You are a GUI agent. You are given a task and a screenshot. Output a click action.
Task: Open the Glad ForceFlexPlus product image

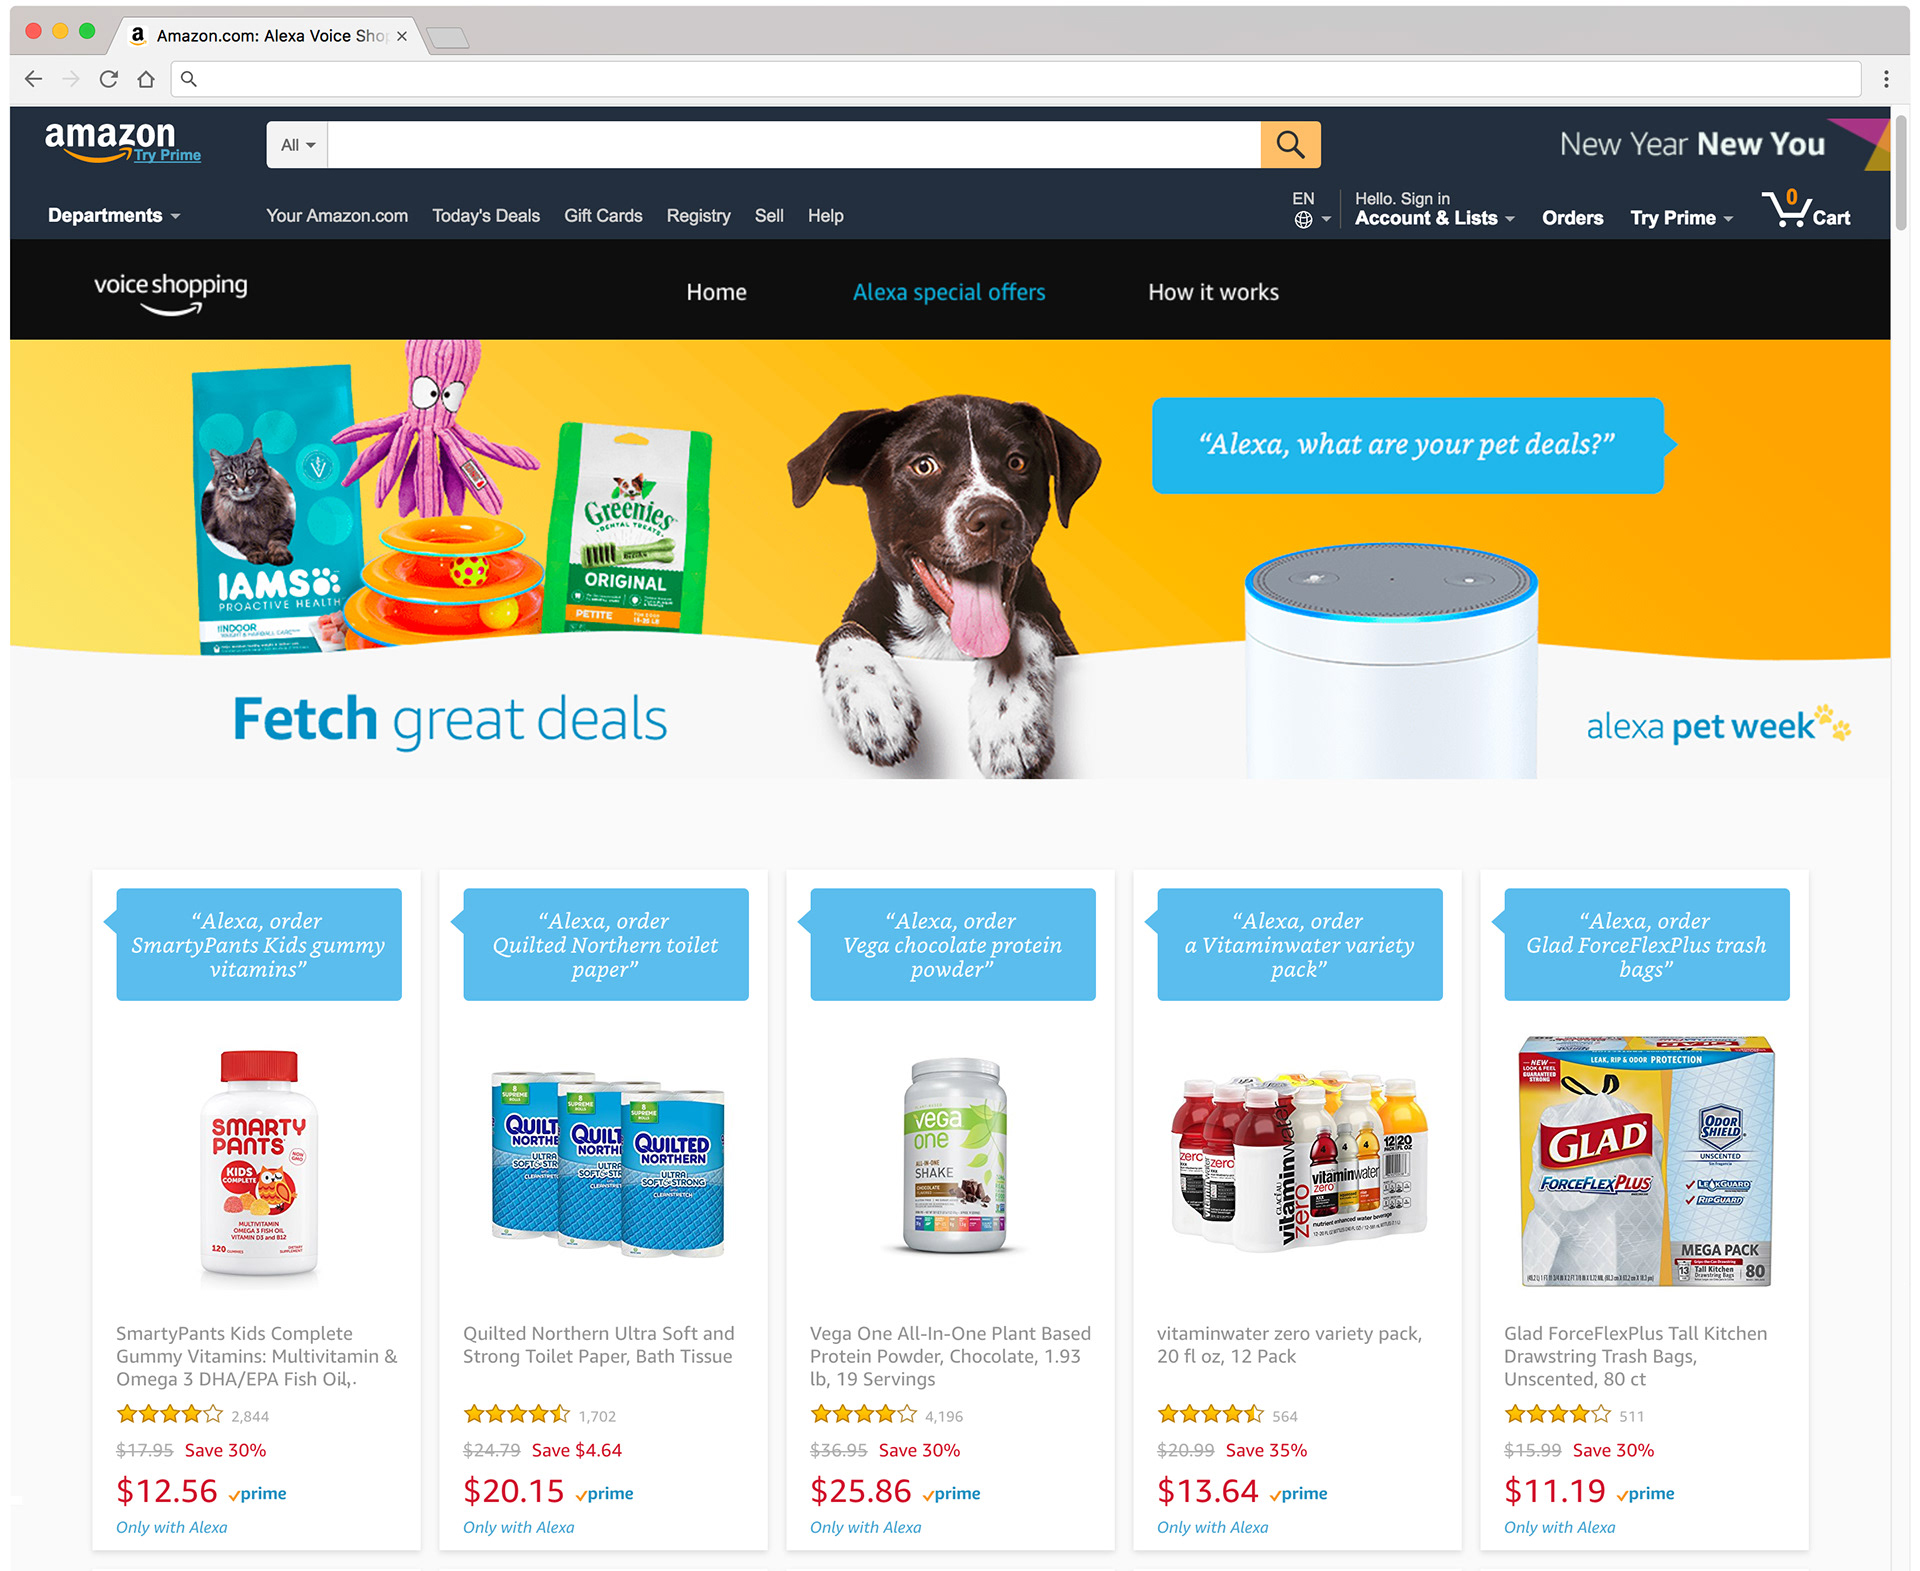(1646, 1161)
